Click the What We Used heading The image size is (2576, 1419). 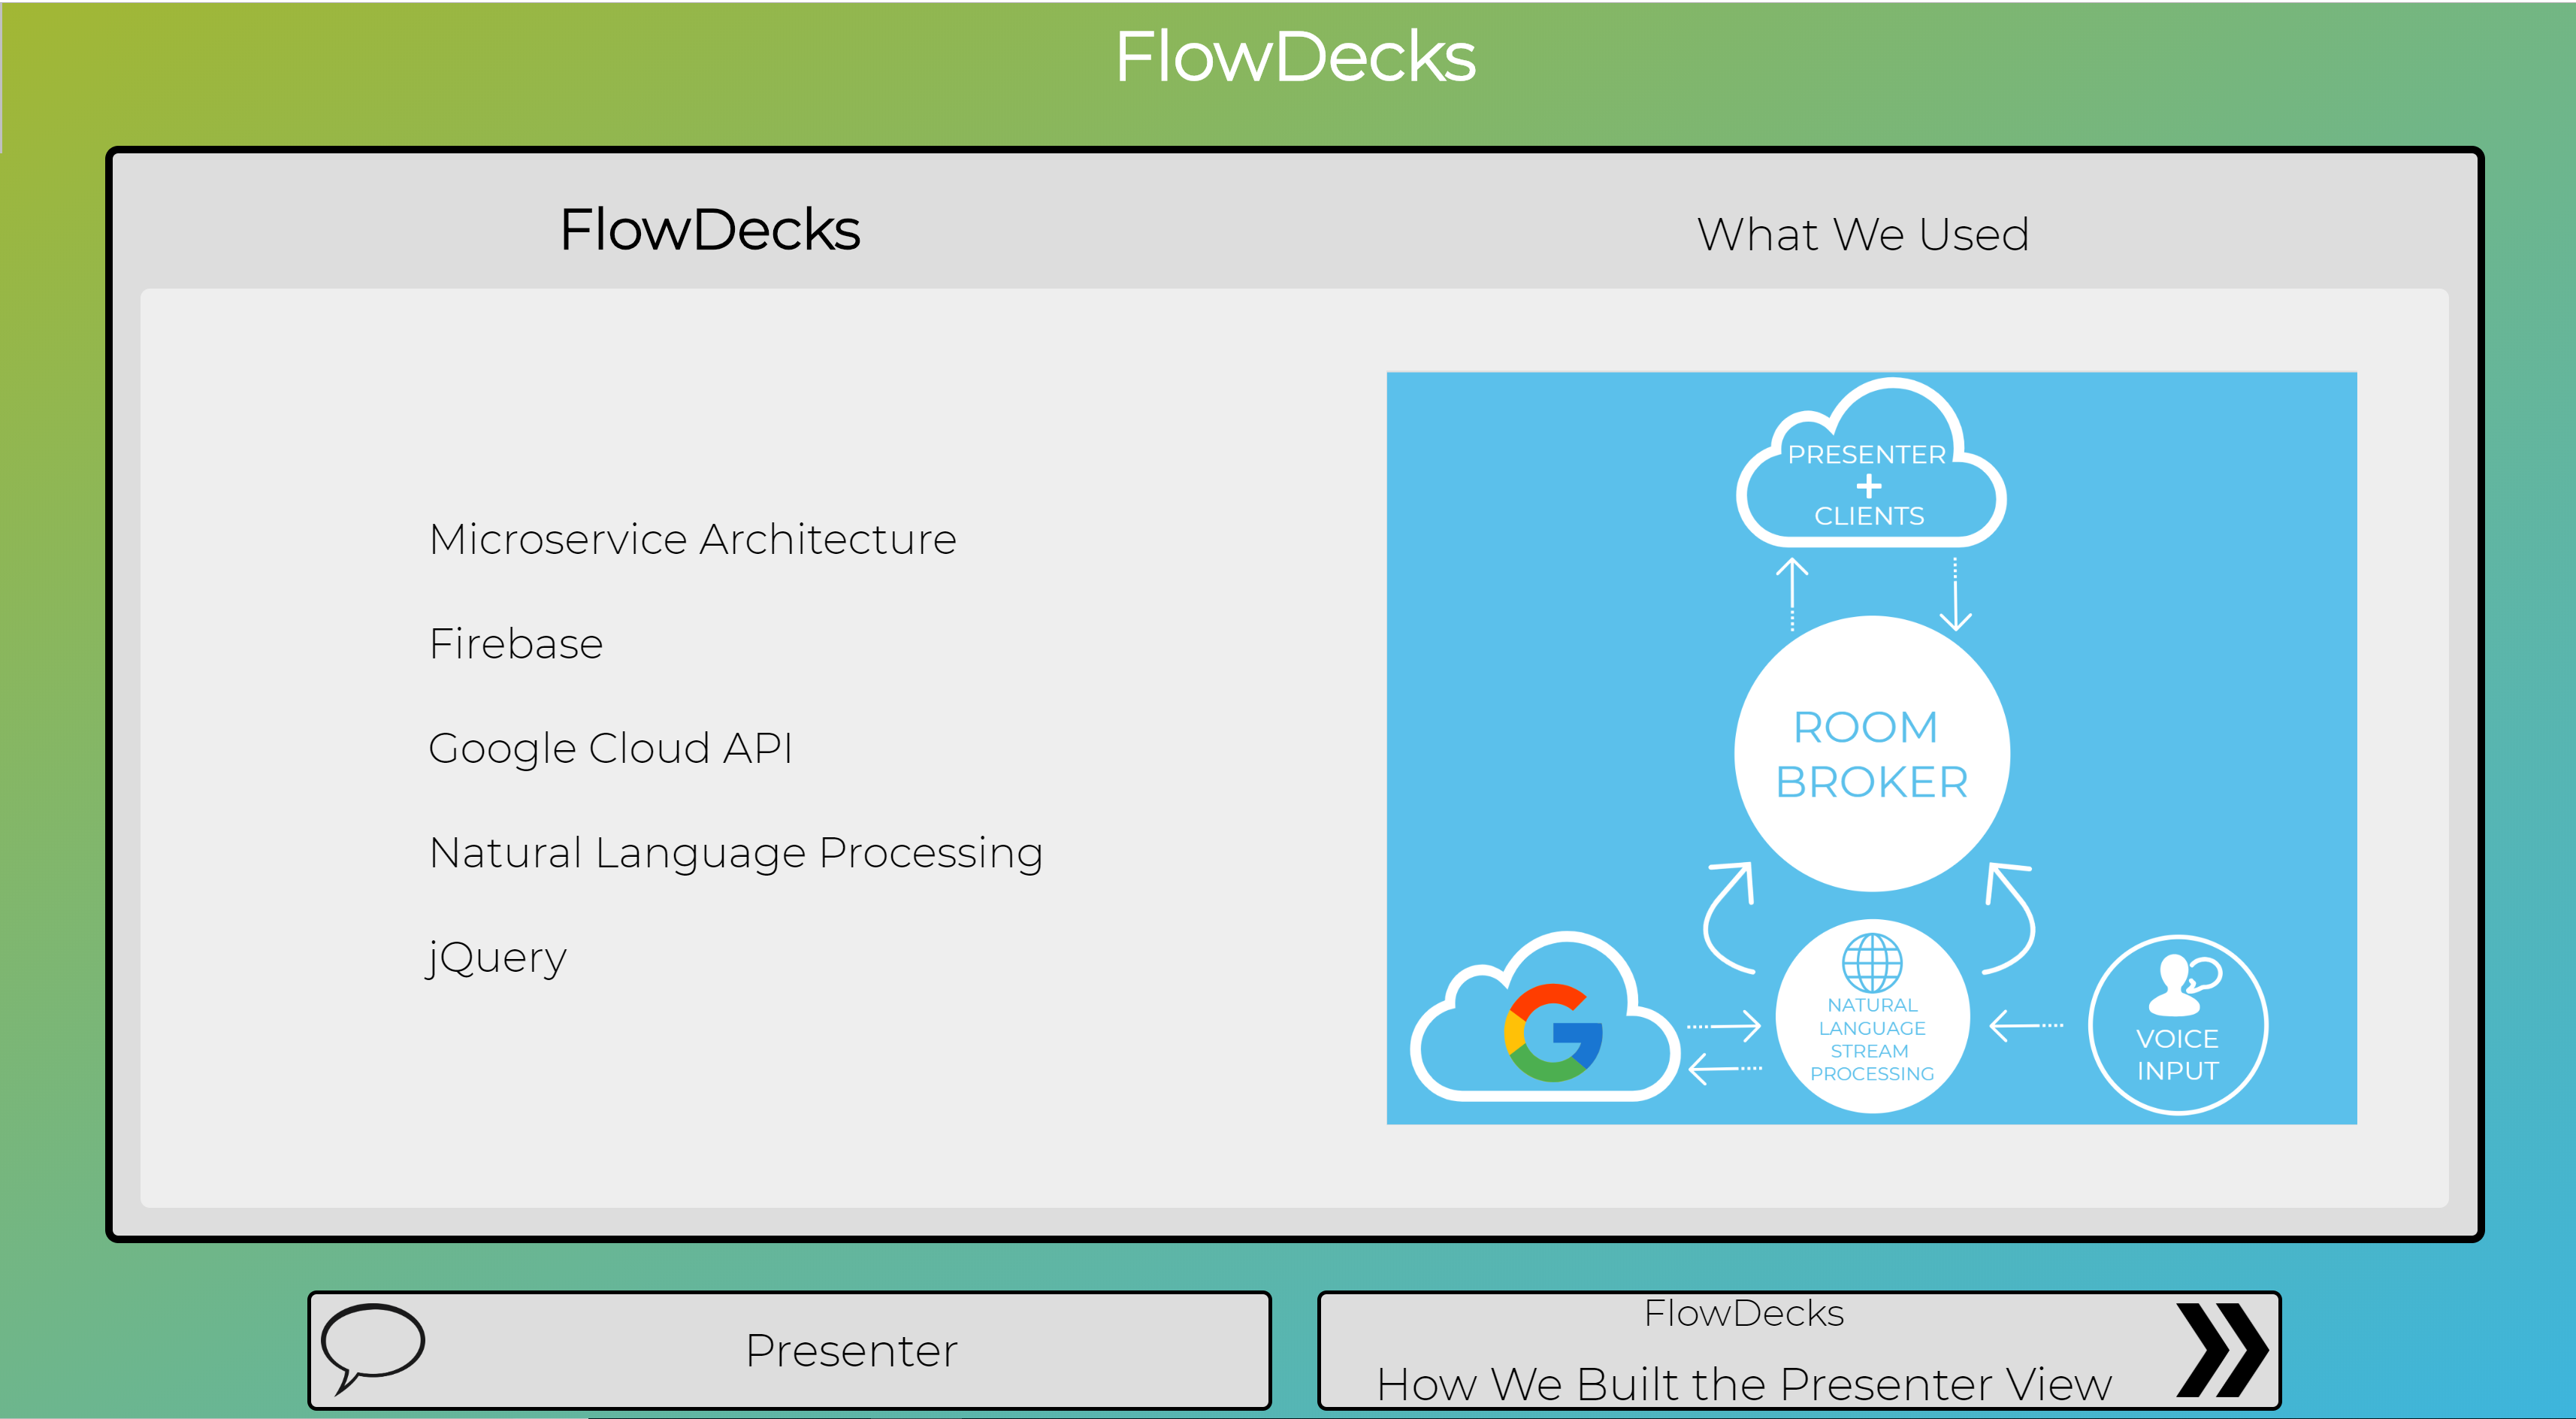(x=1862, y=235)
